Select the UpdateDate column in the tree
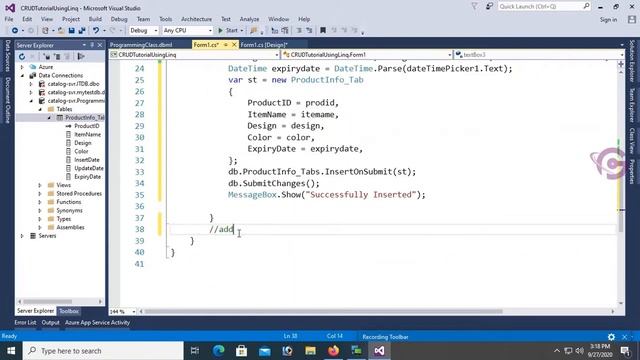The width and height of the screenshot is (640, 360). (89, 168)
